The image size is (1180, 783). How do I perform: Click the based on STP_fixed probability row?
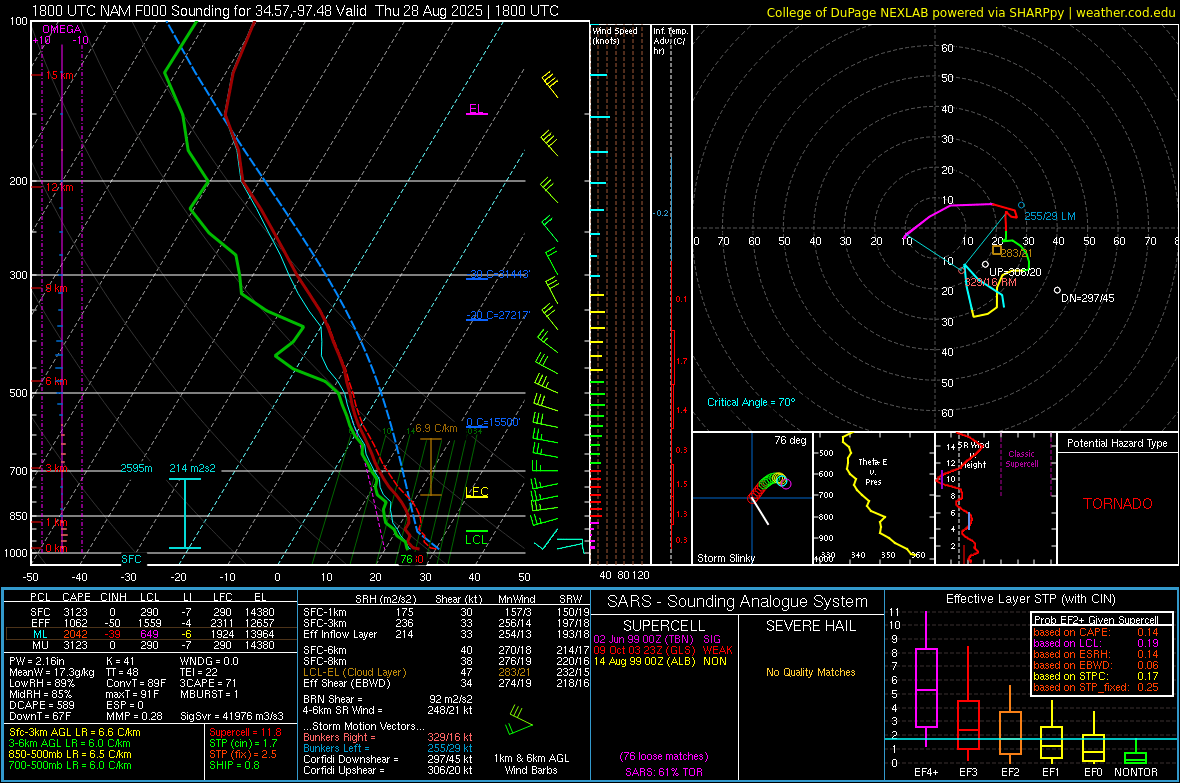point(1096,687)
